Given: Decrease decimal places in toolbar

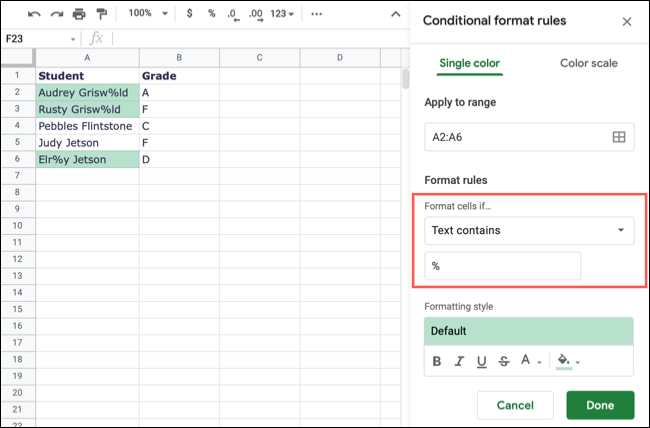Looking at the screenshot, I should [x=233, y=14].
